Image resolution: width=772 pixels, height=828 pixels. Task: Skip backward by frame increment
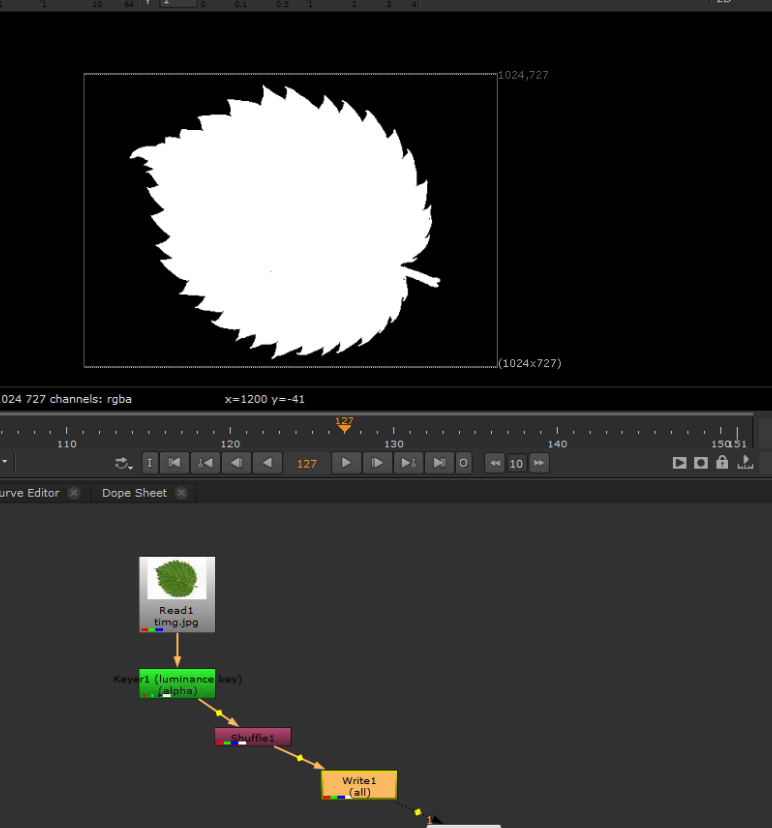click(495, 463)
